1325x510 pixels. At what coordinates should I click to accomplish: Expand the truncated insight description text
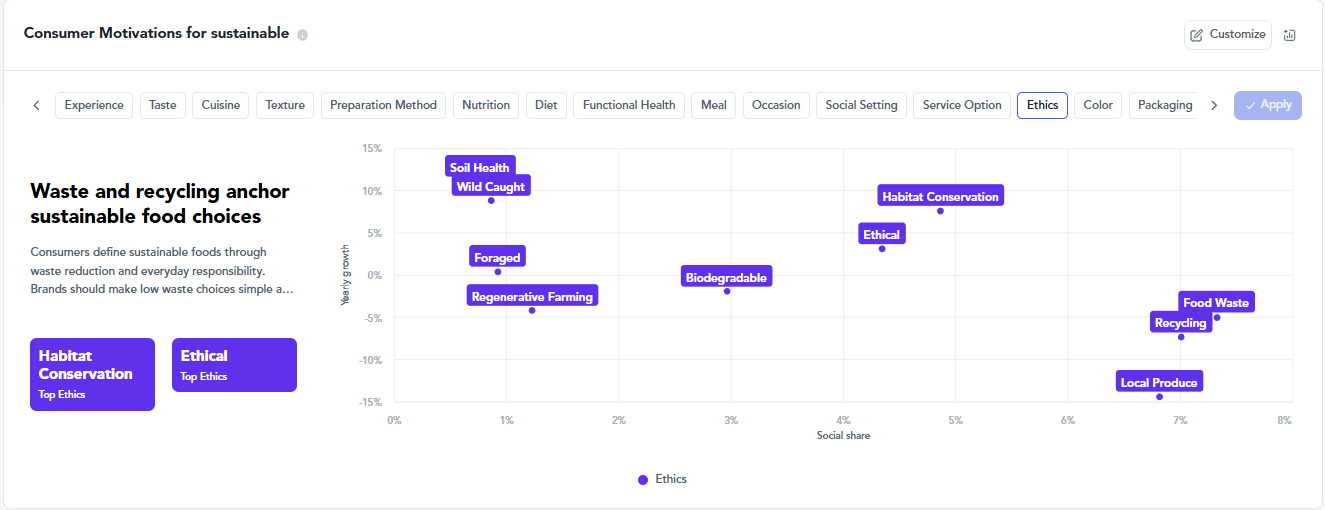pos(162,289)
